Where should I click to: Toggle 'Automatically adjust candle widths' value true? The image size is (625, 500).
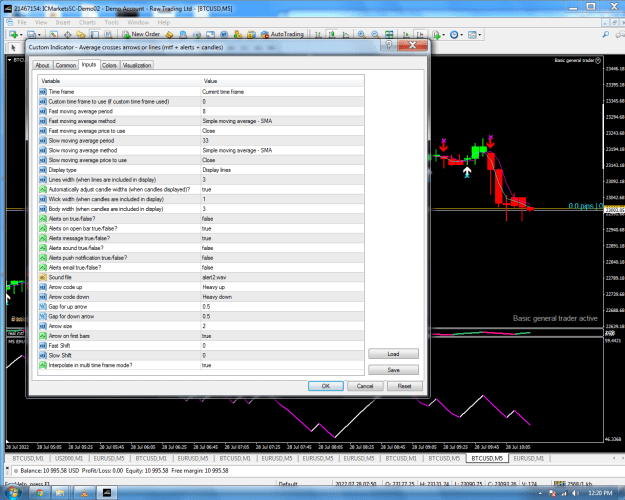coord(282,189)
